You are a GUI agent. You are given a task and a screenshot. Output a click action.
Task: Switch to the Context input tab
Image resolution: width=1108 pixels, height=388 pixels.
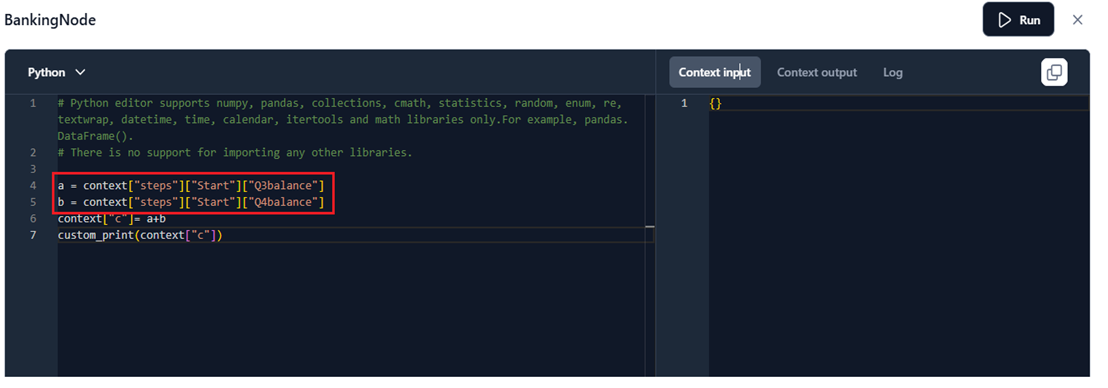714,72
